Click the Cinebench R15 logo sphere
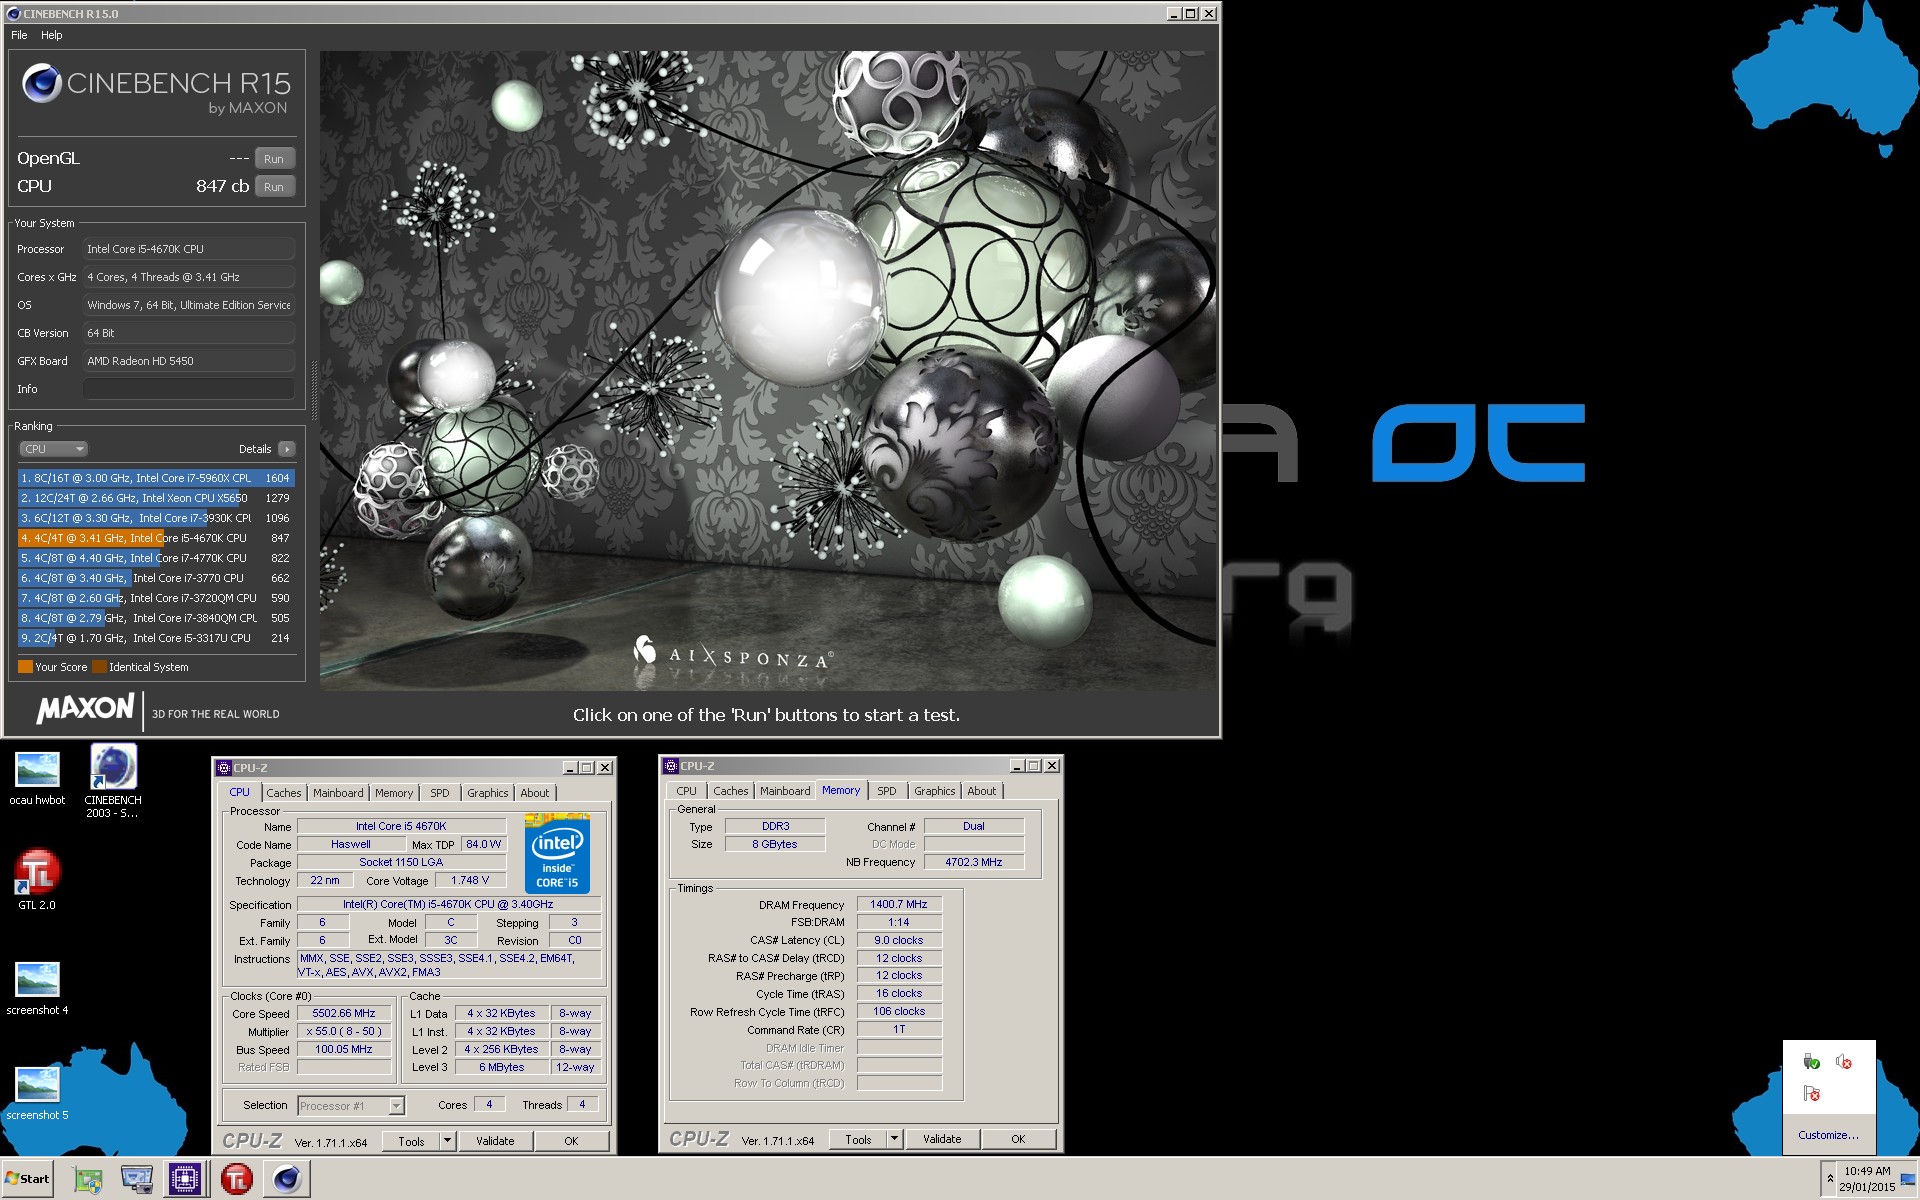The width and height of the screenshot is (1920, 1200). [x=42, y=83]
